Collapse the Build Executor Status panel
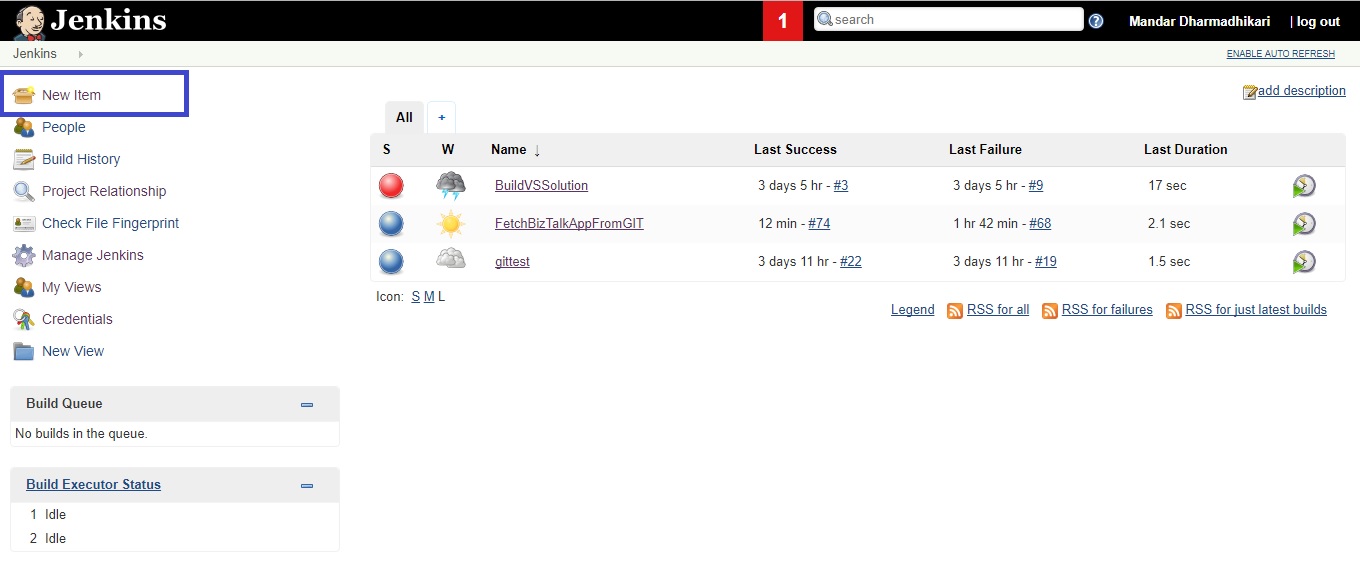The height and width of the screenshot is (572, 1360). point(307,486)
